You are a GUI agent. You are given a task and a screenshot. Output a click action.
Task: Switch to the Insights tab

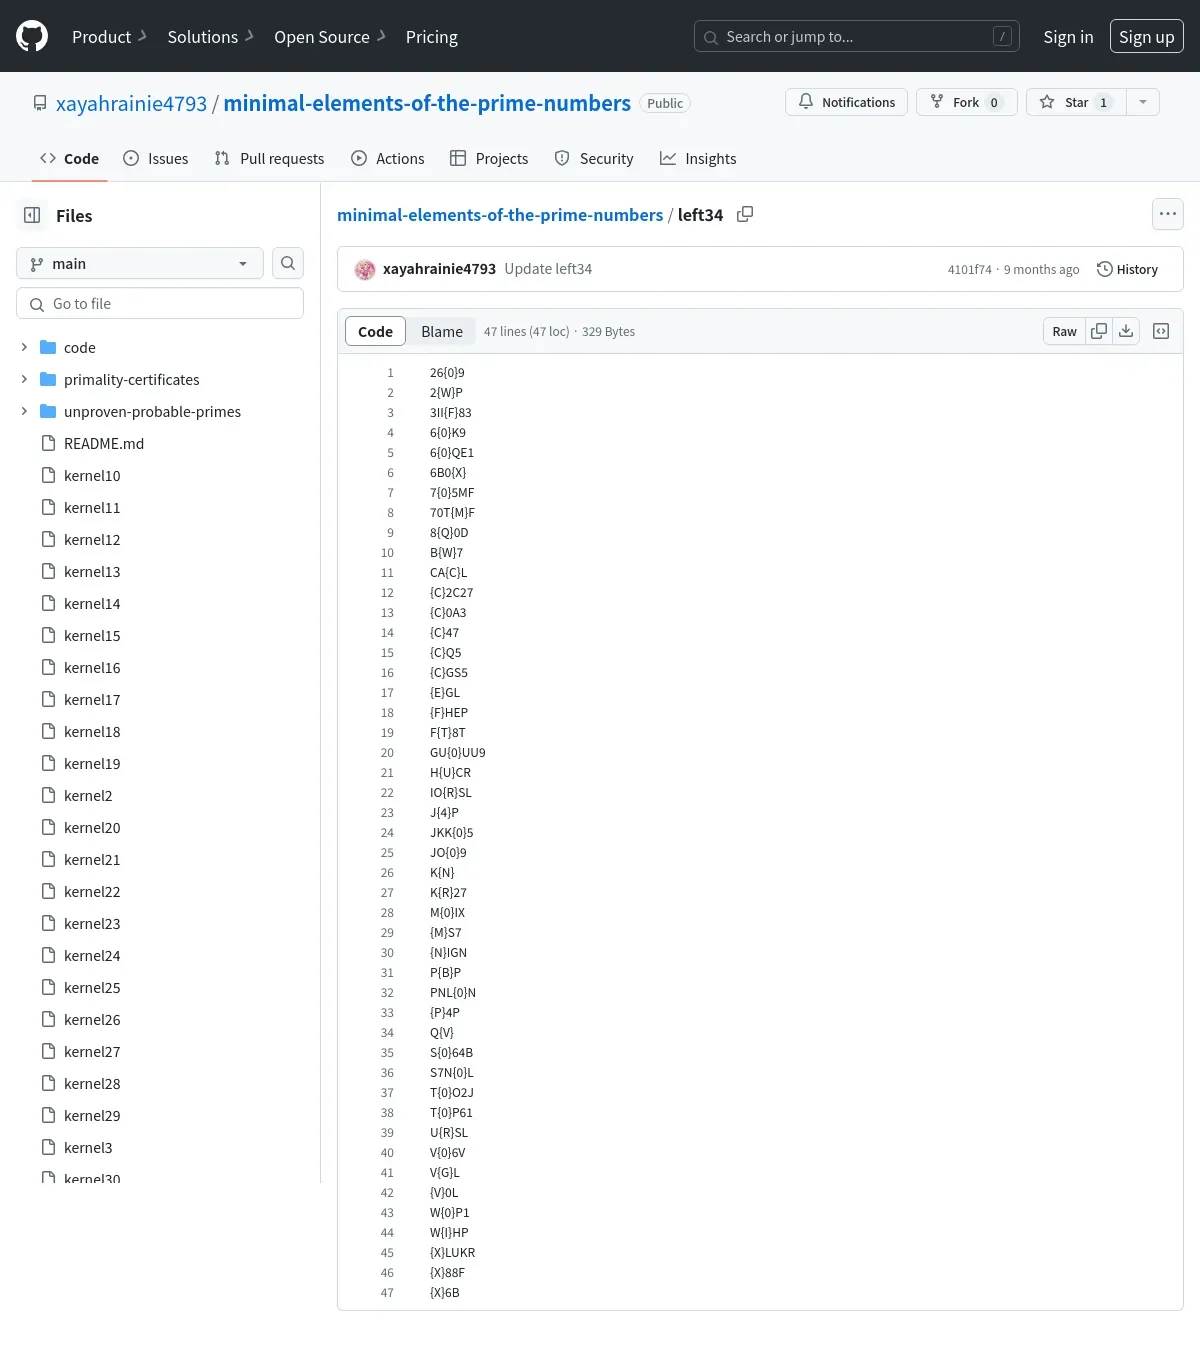click(698, 158)
